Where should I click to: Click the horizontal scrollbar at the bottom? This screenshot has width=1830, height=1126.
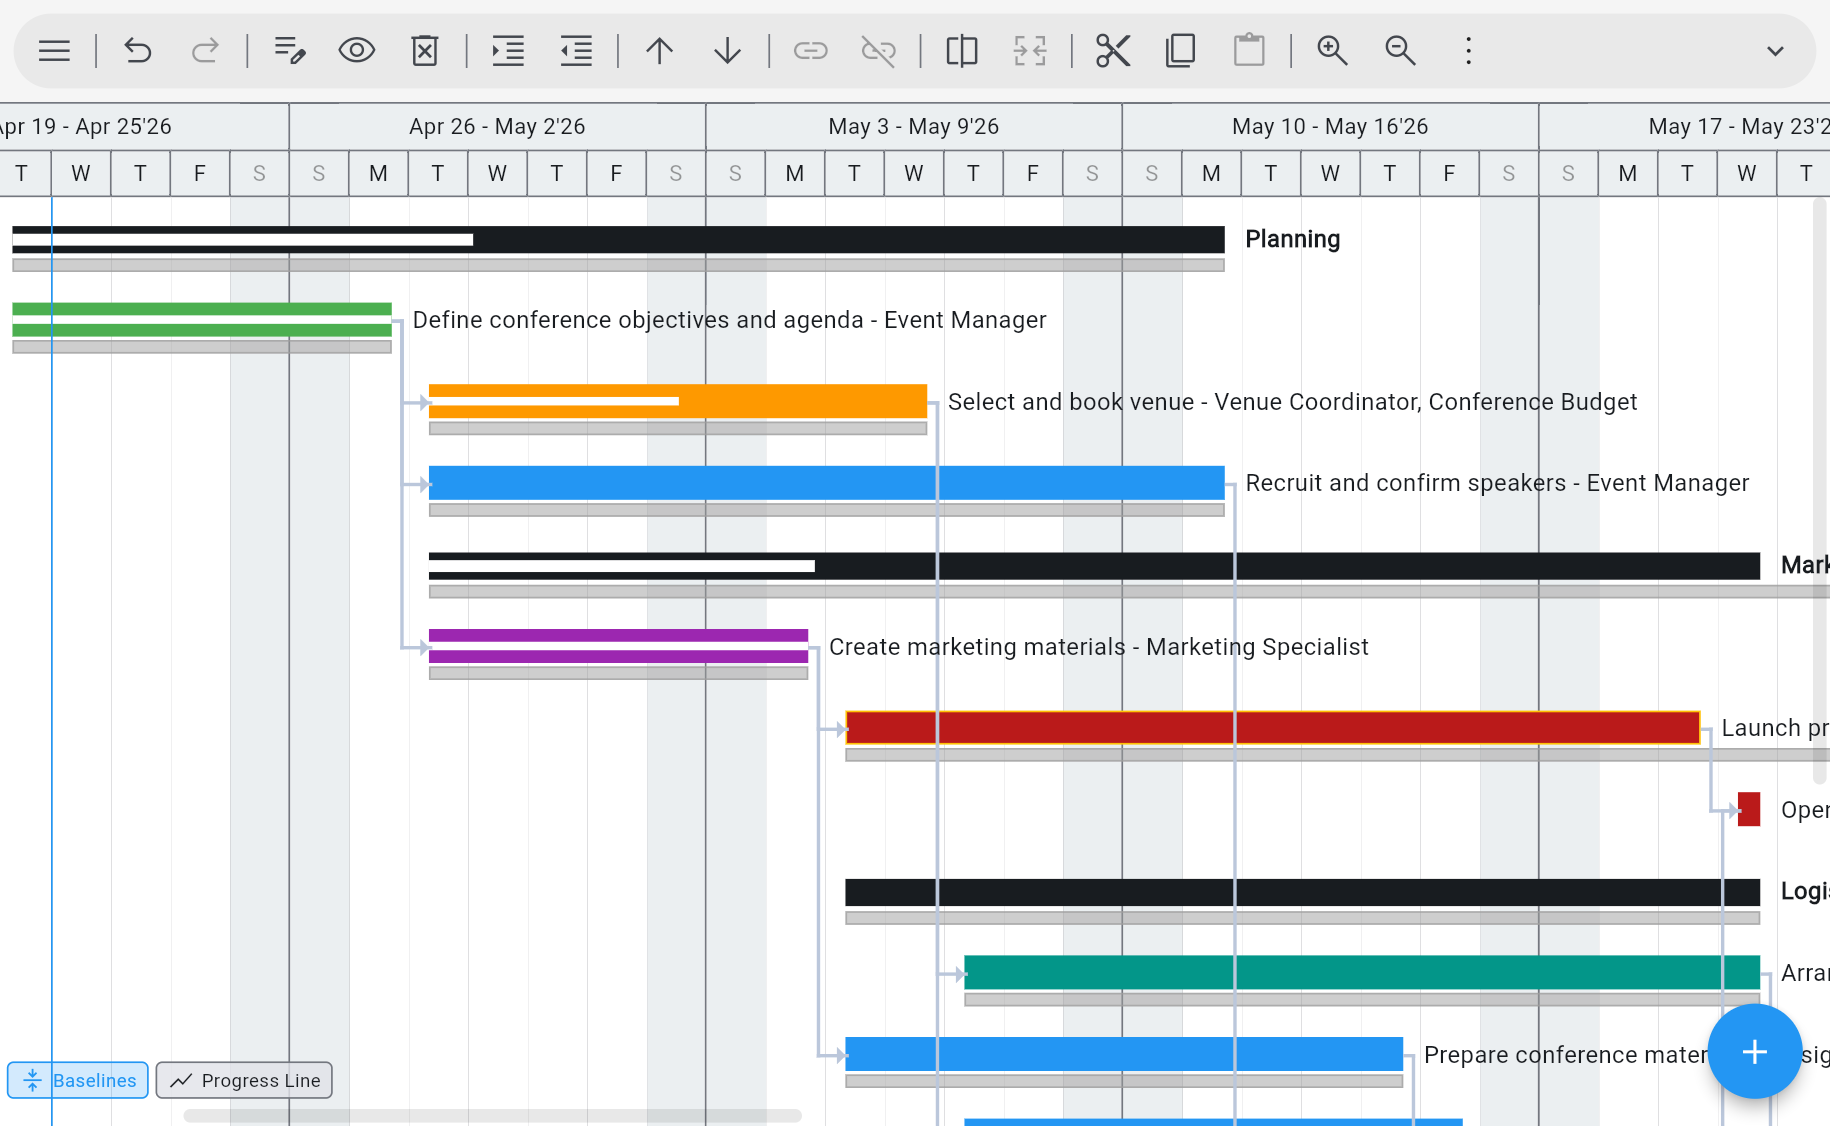[x=490, y=1113]
